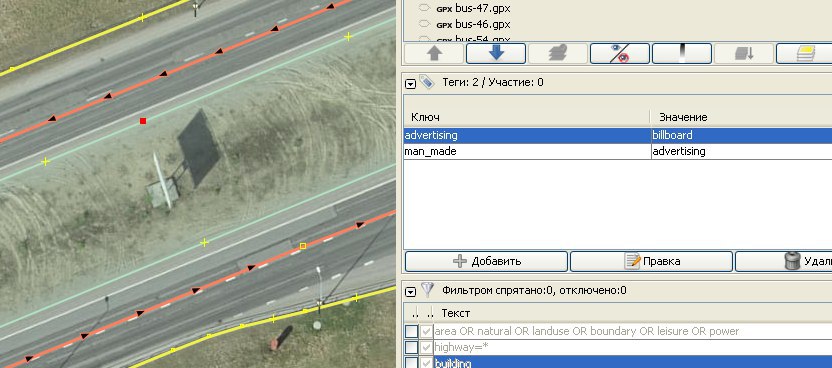Select the area OR natural OR landuse filter text

click(586, 331)
